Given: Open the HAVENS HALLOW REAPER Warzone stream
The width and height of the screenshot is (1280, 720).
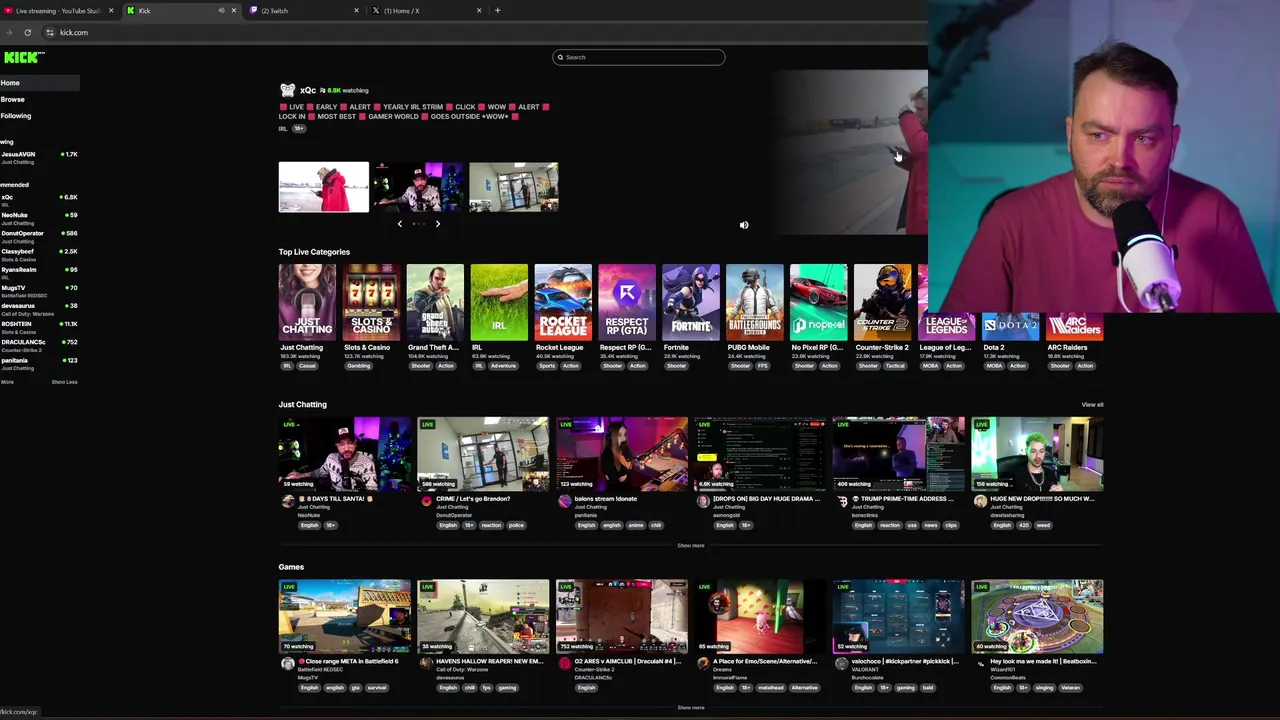Looking at the screenshot, I should pos(483,616).
